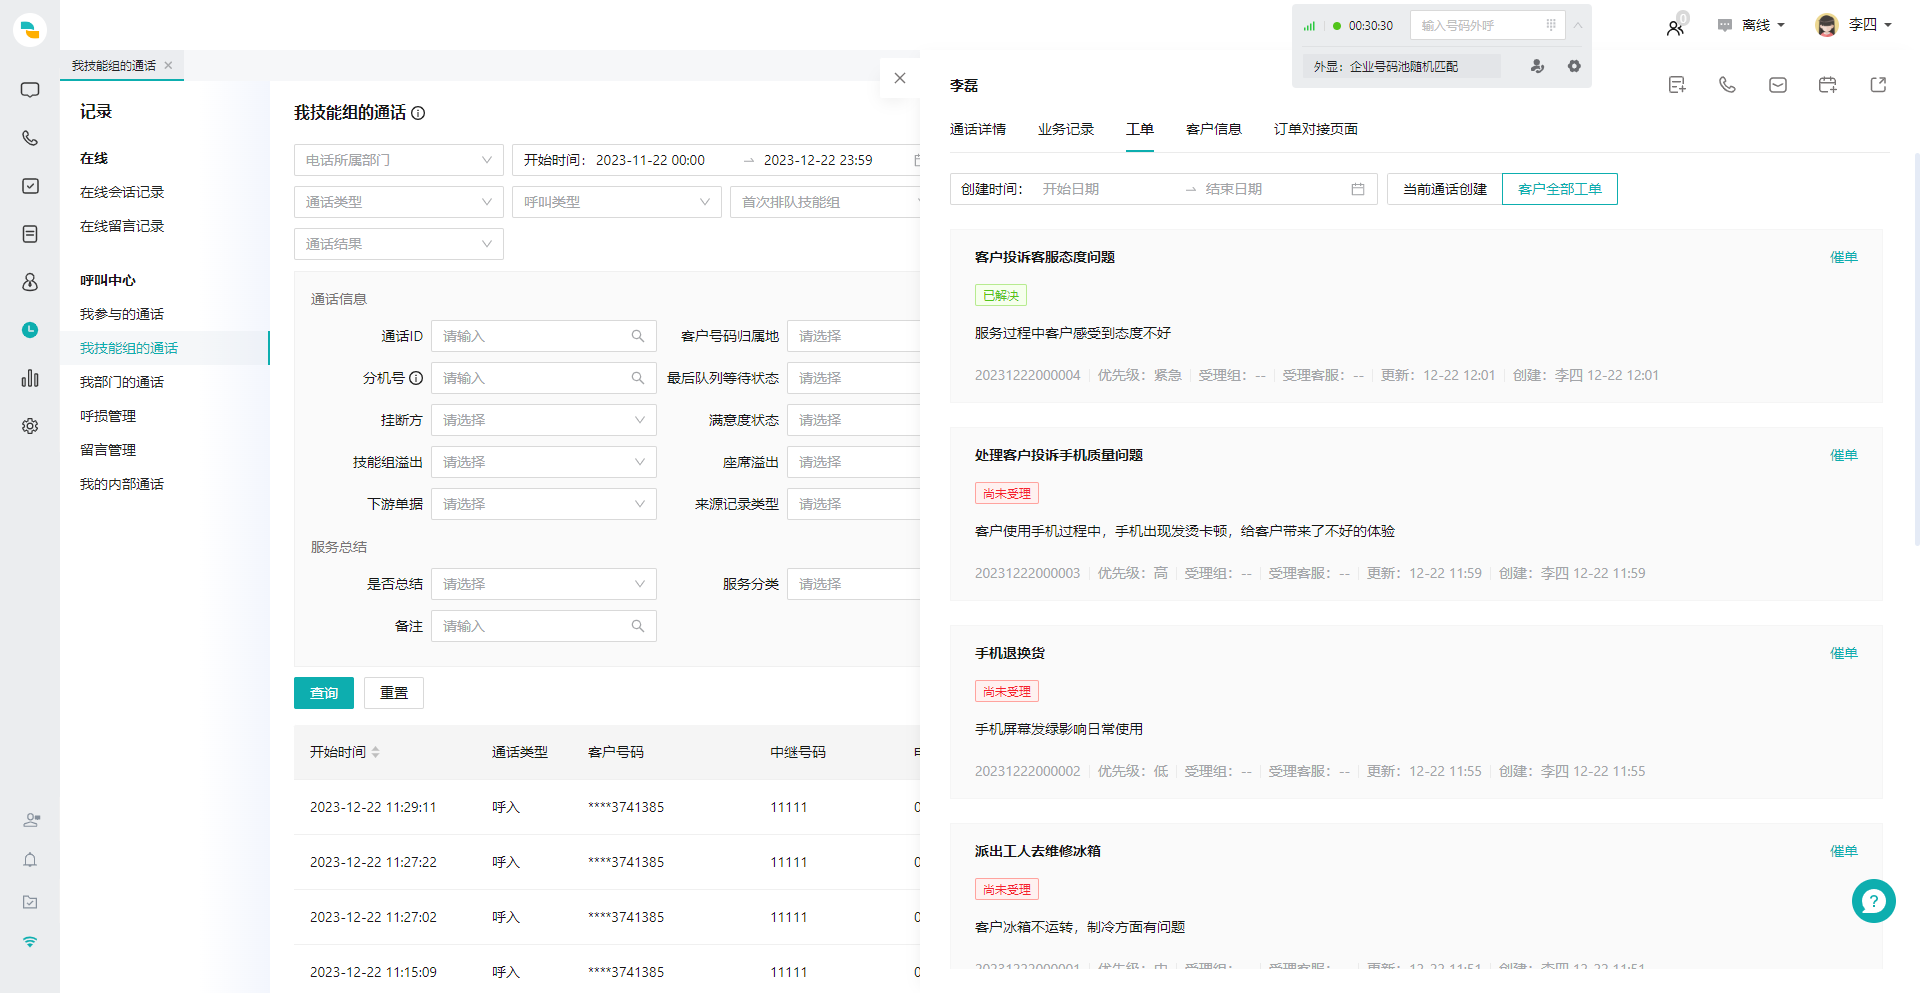Switch to the 订单对接页面 tab

point(1316,129)
